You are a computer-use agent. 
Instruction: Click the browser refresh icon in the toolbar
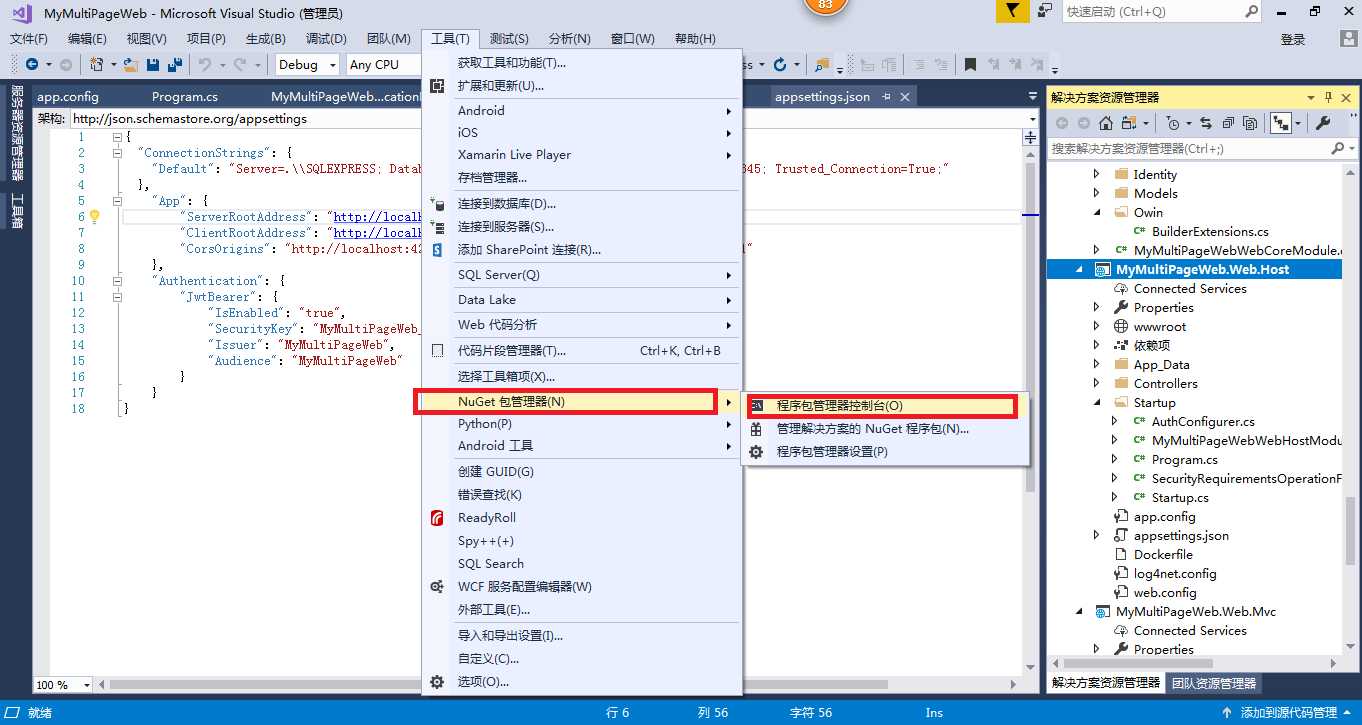click(x=780, y=64)
